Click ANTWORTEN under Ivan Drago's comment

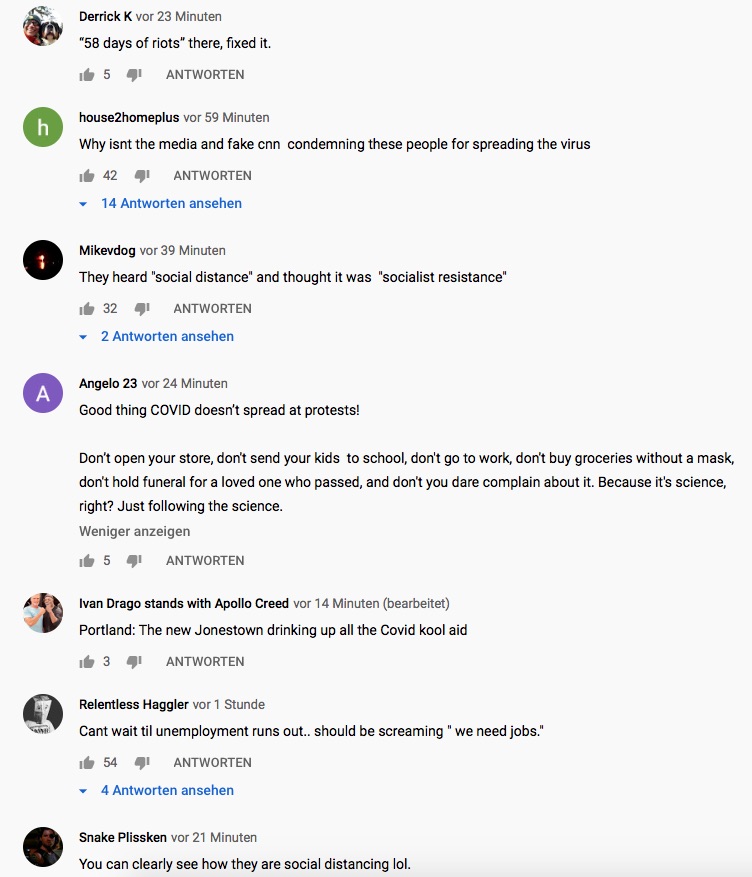pyautogui.click(x=205, y=662)
